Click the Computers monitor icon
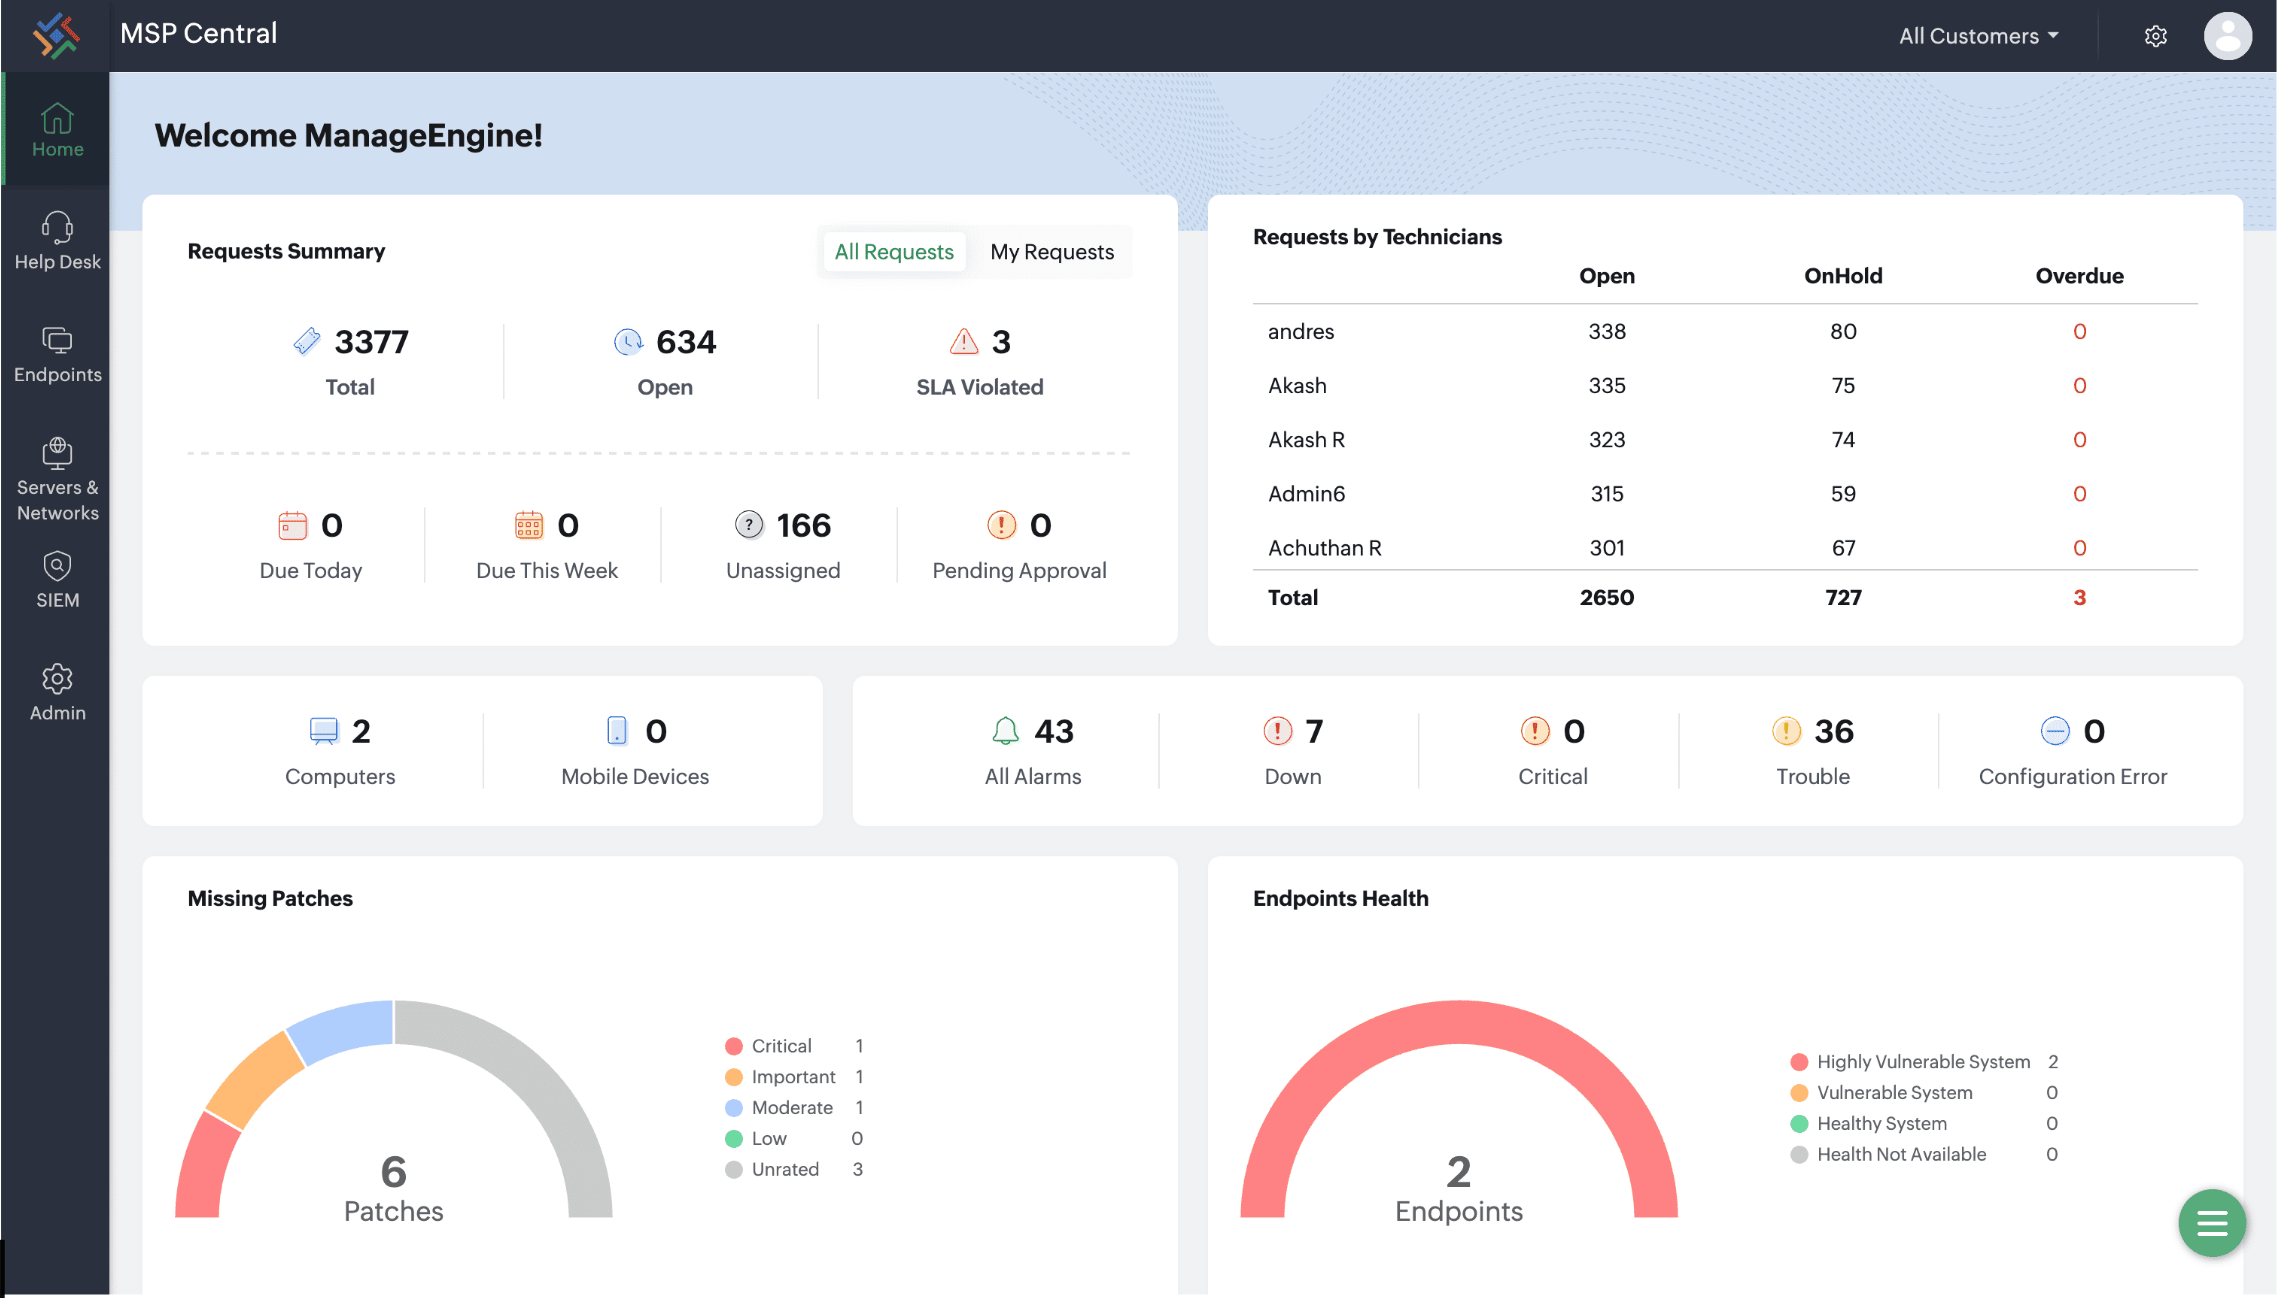 tap(324, 731)
